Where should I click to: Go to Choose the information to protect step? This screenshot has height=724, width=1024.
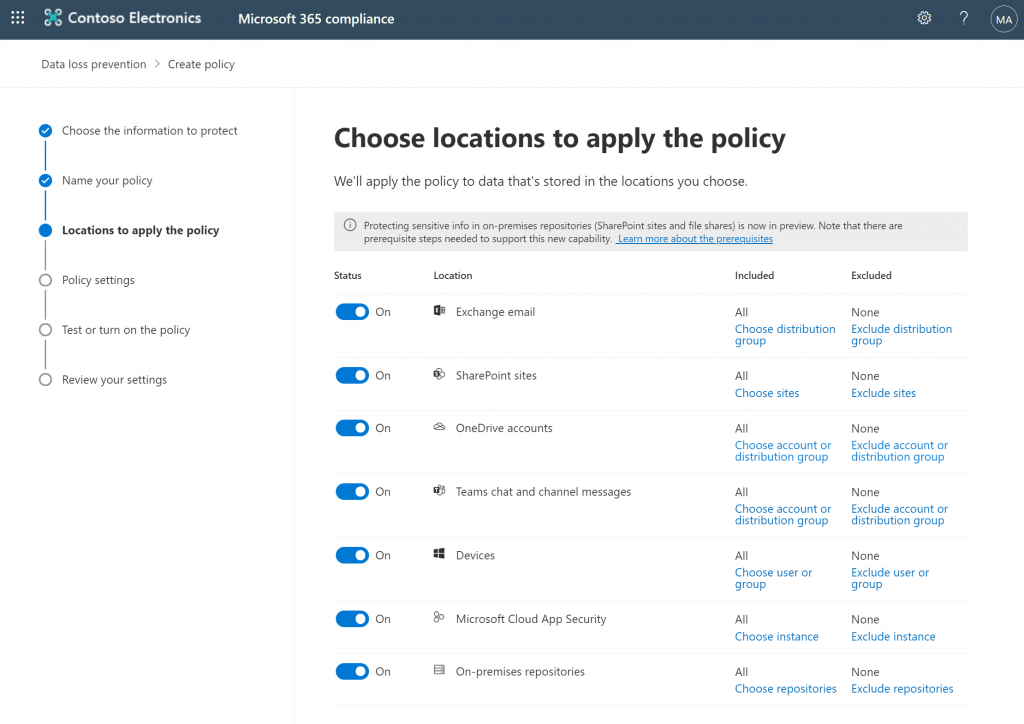pos(150,131)
